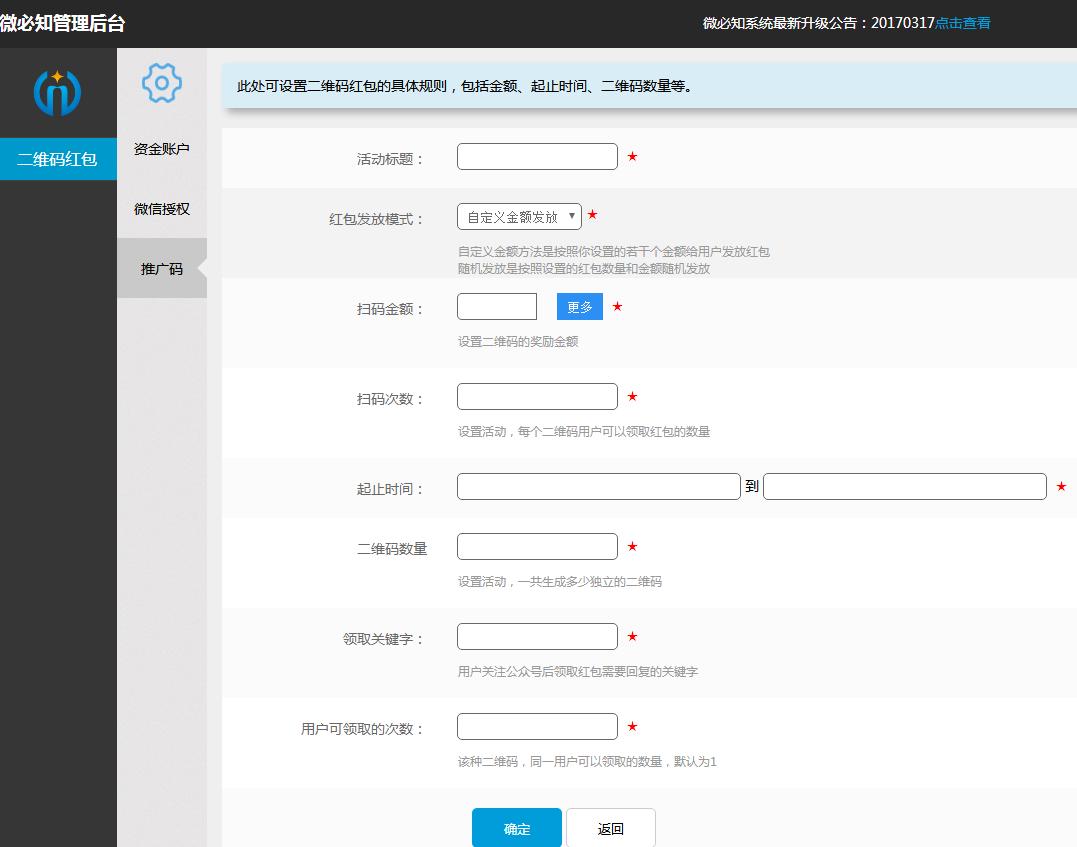Viewport: 1077px width, 847px height.
Task: Click the 返回 return button
Action: [611, 828]
